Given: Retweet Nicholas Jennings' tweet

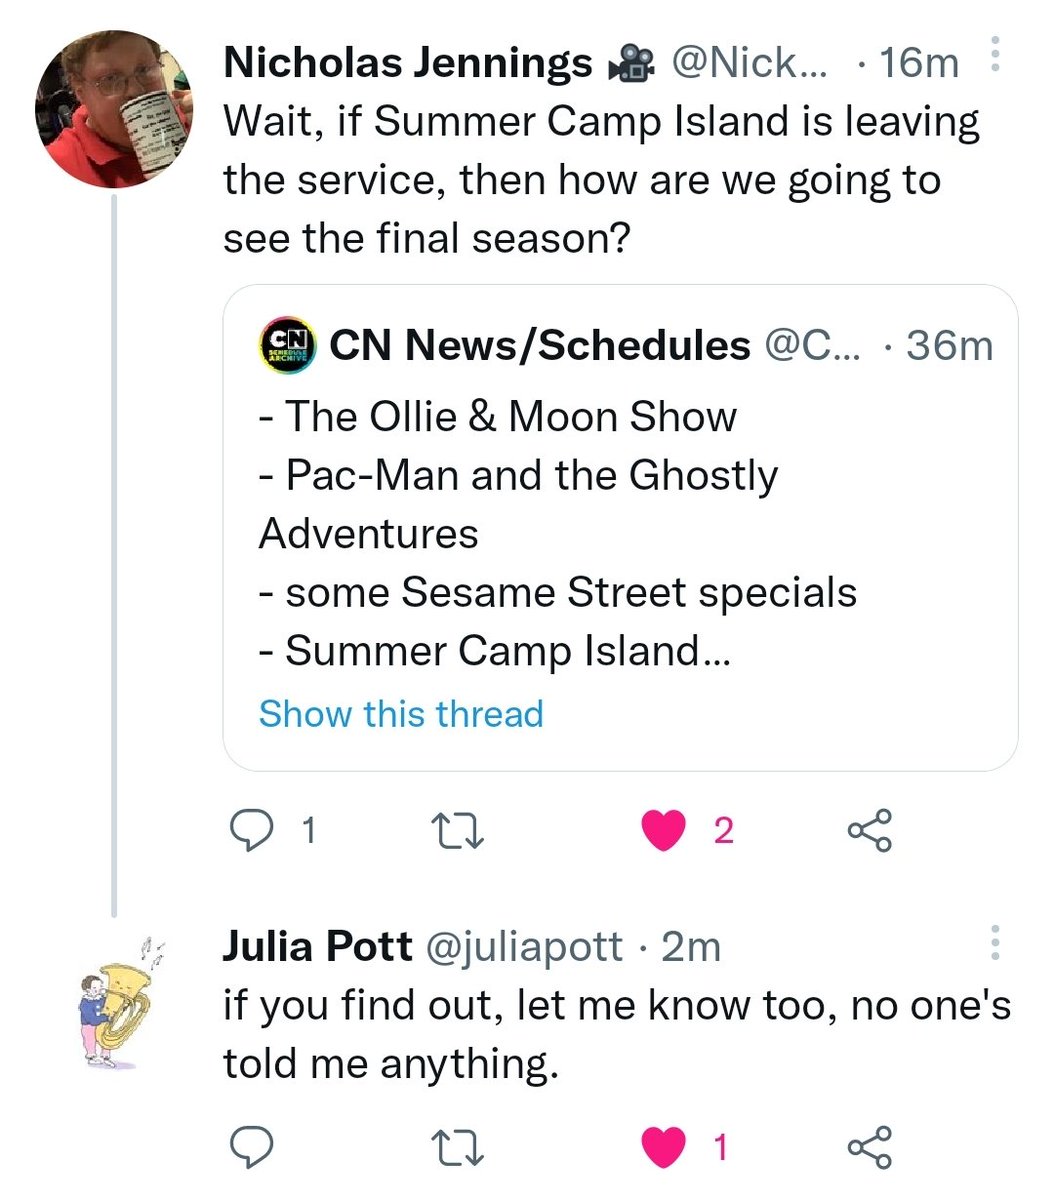Looking at the screenshot, I should (455, 830).
